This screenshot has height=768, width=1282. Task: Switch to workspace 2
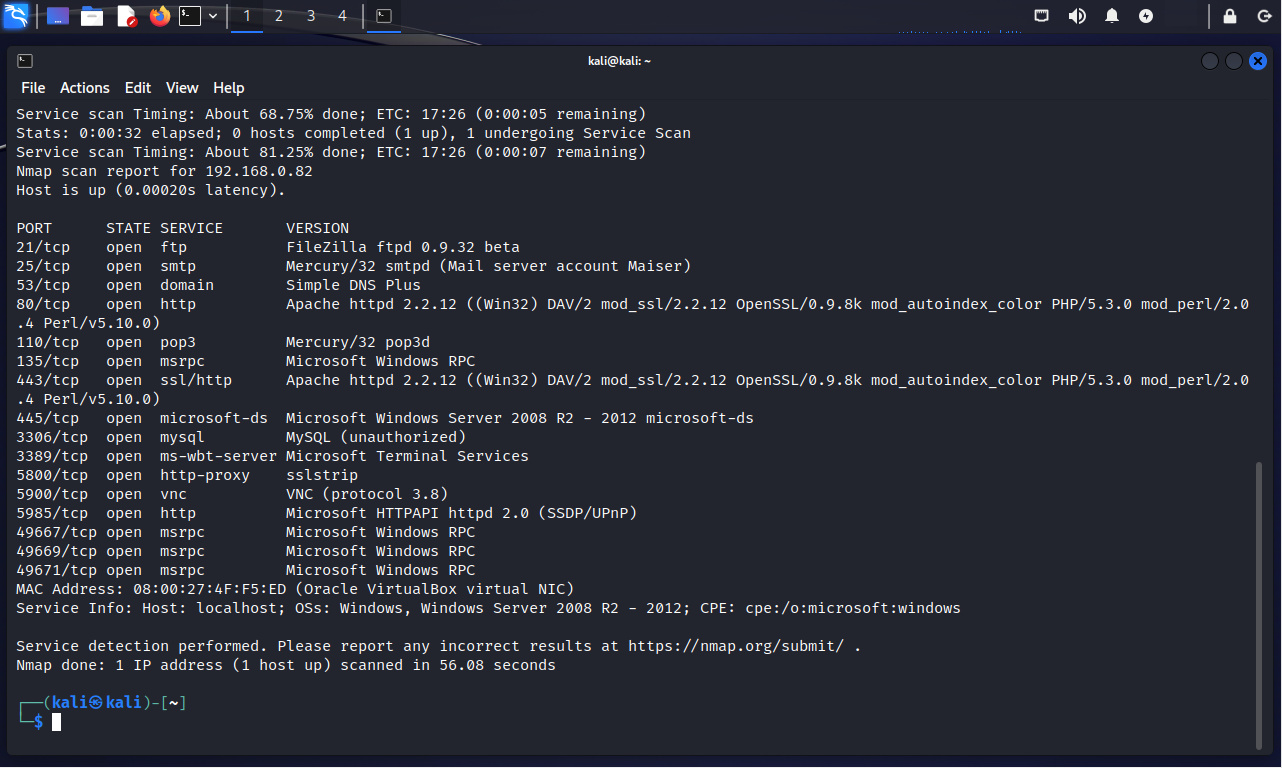pyautogui.click(x=279, y=16)
